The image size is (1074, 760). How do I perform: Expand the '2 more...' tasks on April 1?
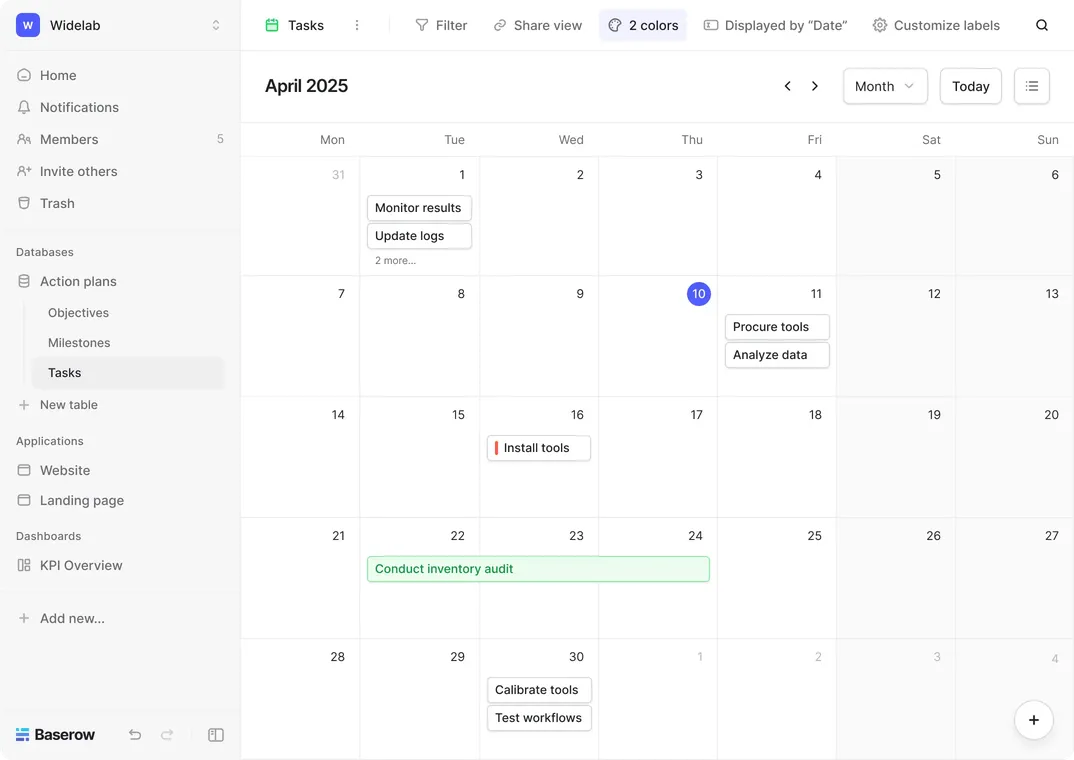pyautogui.click(x=395, y=261)
